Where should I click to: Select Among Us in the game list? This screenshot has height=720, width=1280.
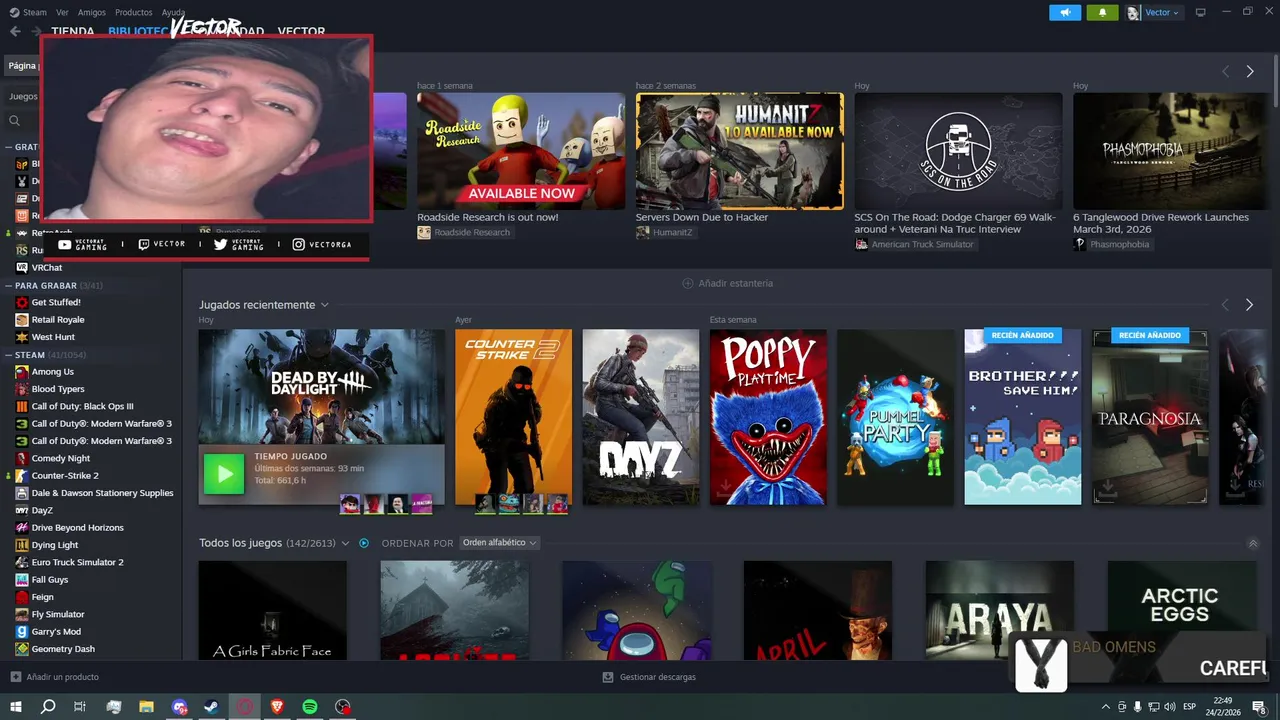click(x=53, y=371)
